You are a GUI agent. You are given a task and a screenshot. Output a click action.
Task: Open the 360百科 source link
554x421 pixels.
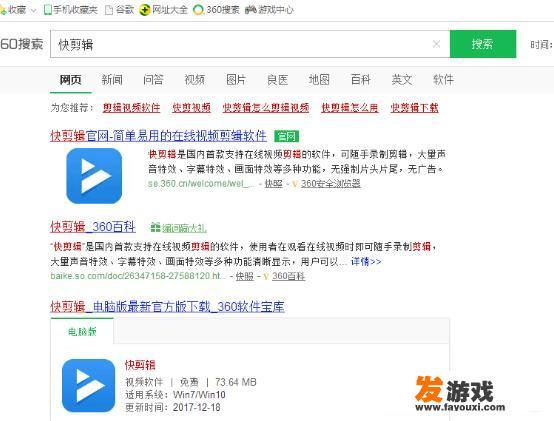[288, 276]
